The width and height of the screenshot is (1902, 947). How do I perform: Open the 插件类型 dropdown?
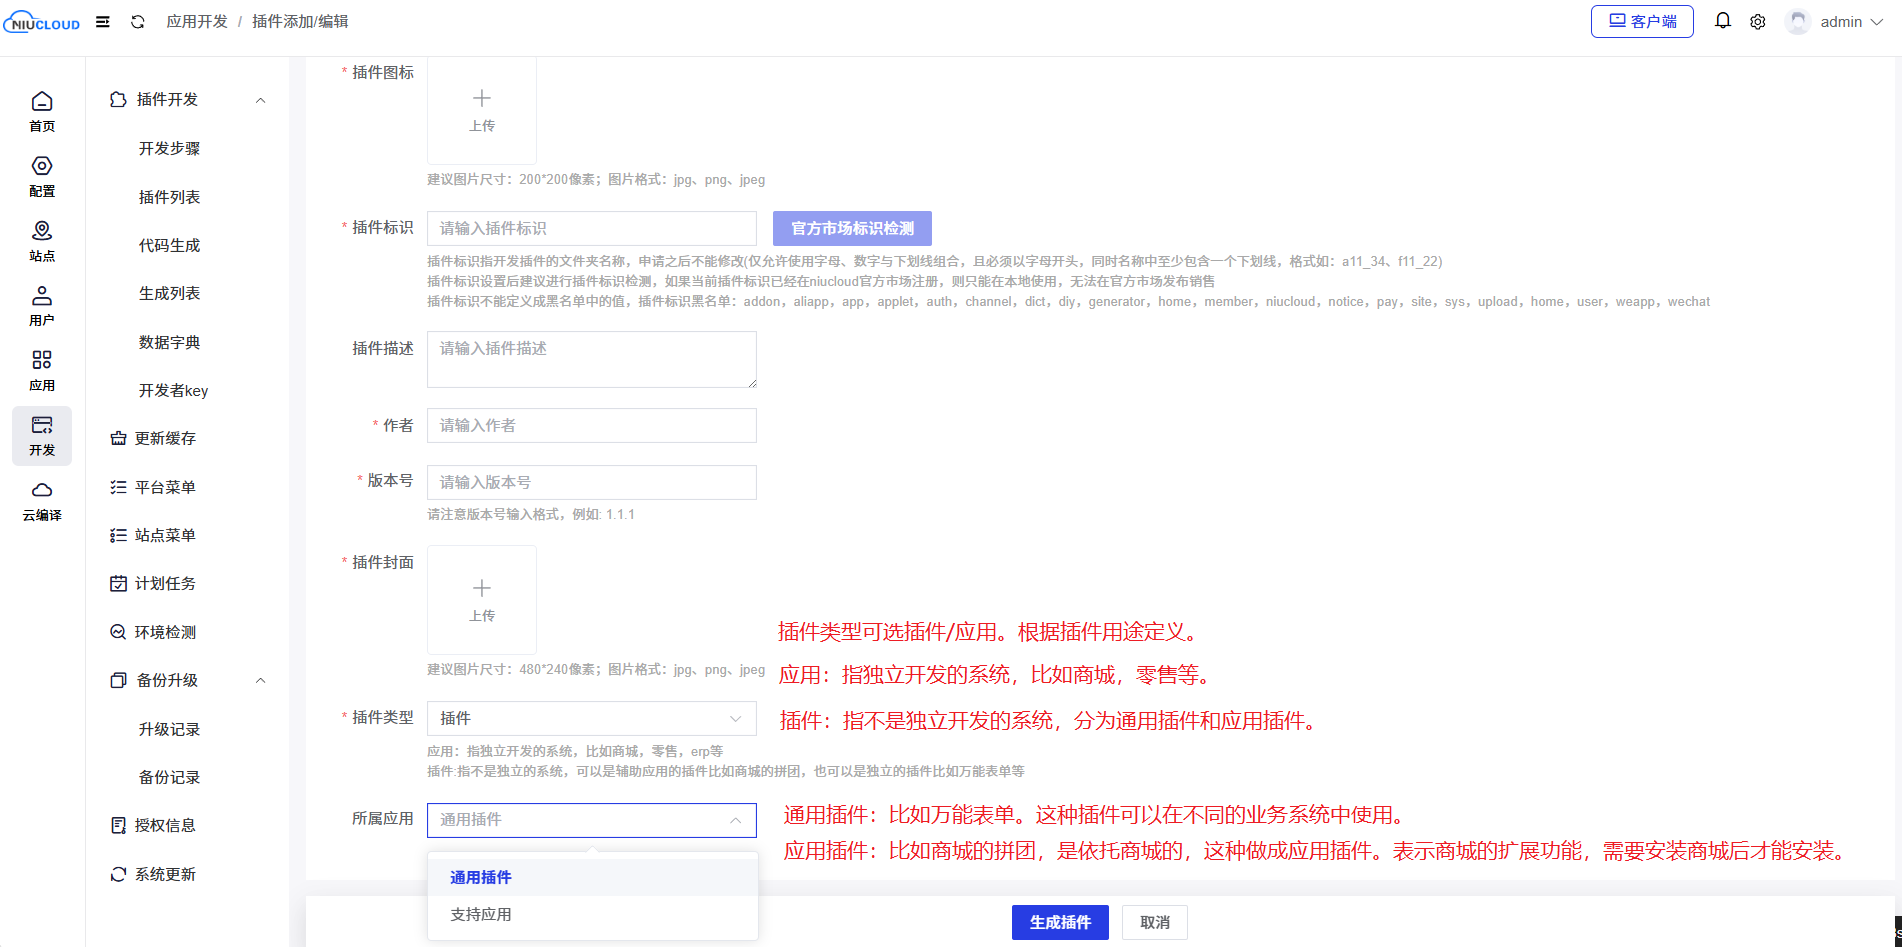tap(591, 718)
